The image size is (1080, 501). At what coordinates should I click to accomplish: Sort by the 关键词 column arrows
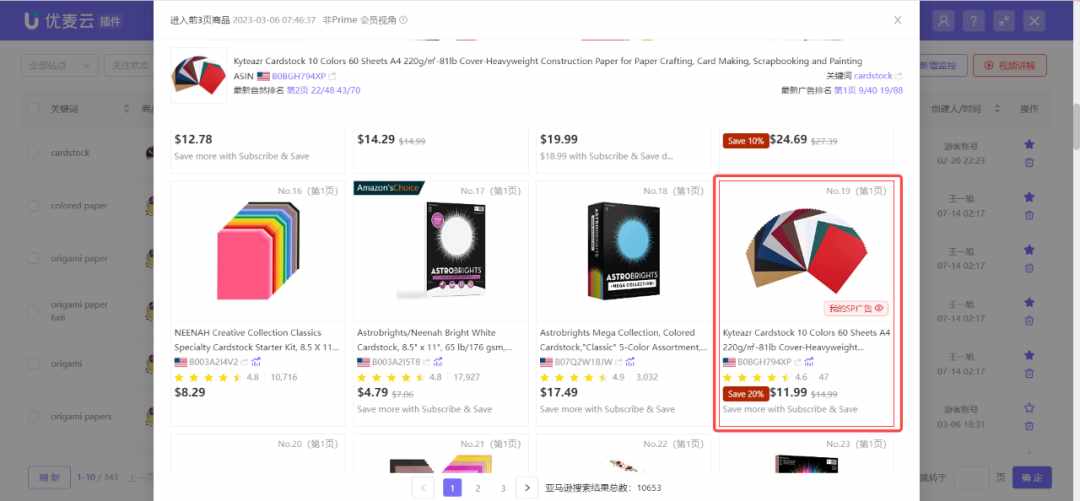pos(126,109)
